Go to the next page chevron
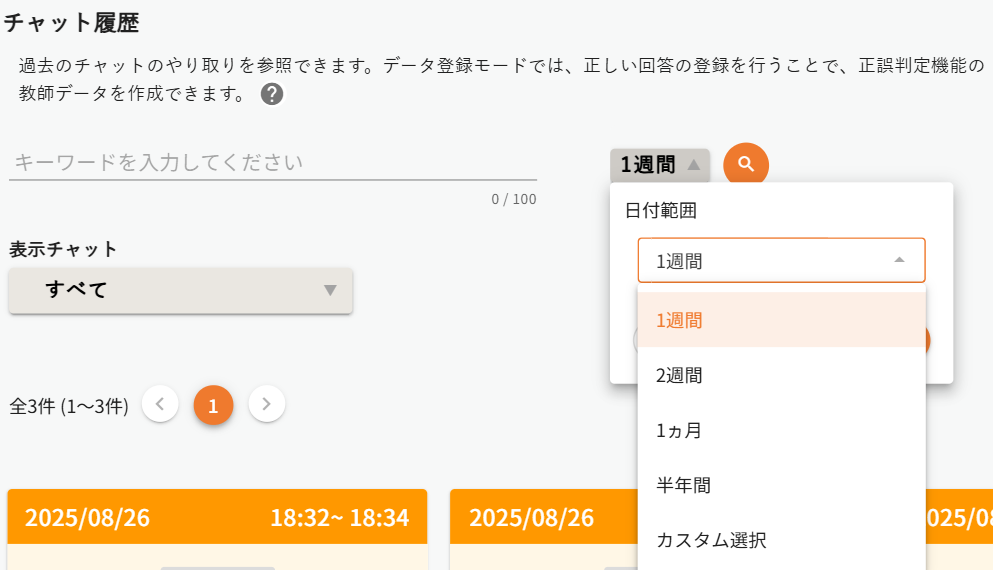993x570 pixels. point(267,404)
